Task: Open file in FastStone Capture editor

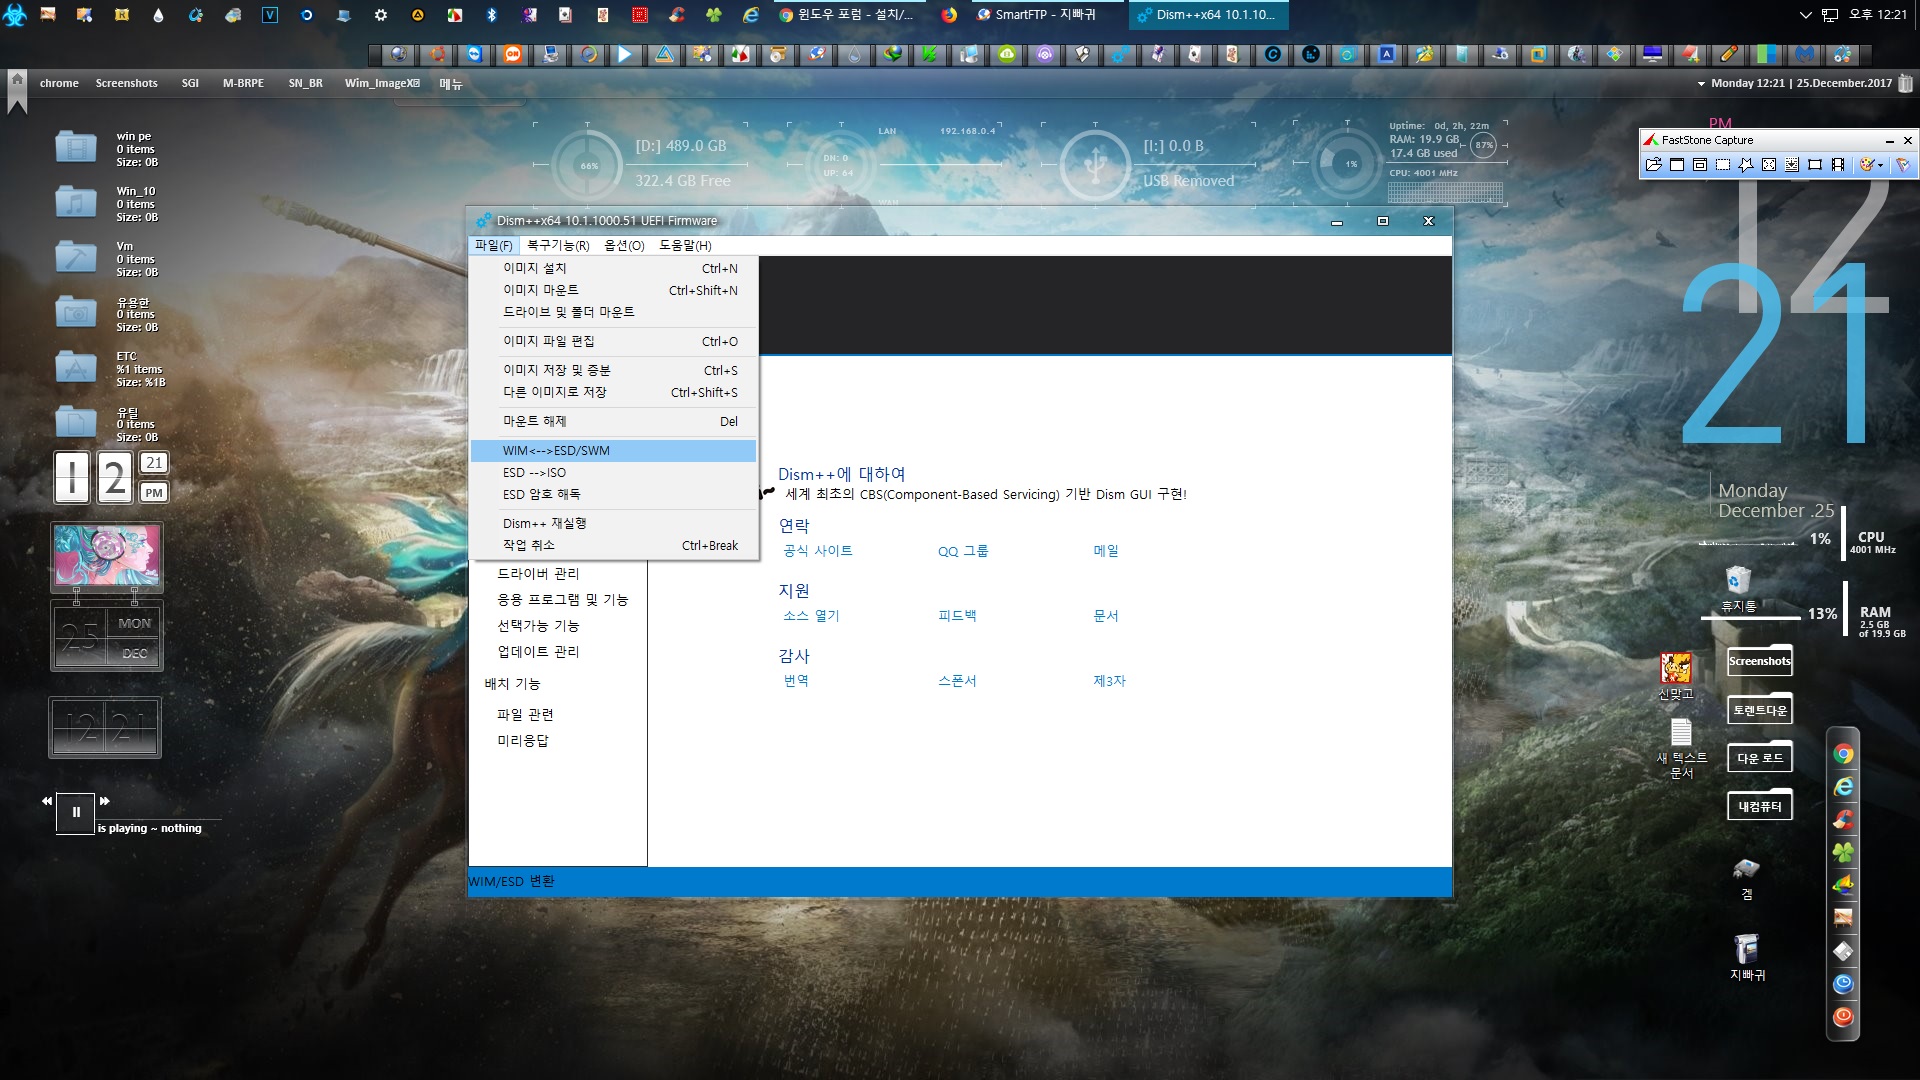Action: [x=1654, y=165]
